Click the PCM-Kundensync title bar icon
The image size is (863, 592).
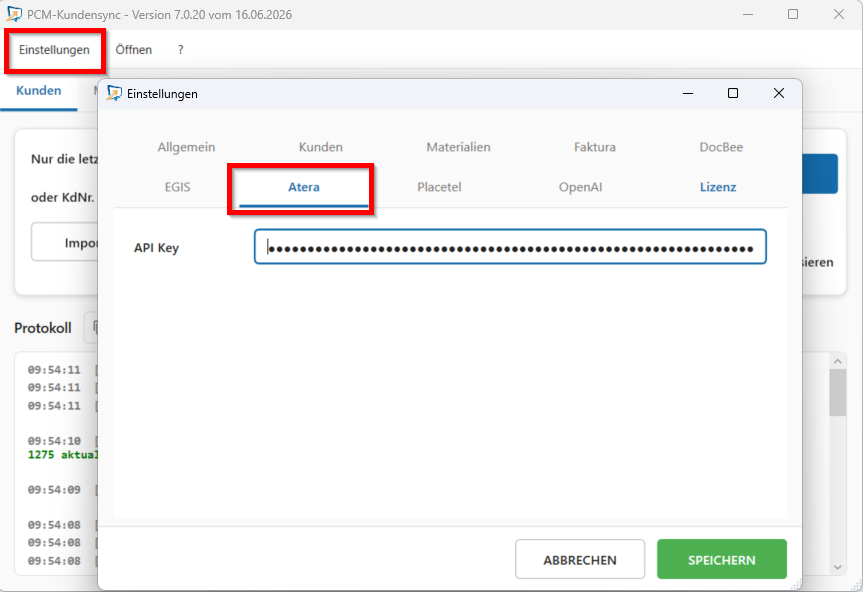14,14
